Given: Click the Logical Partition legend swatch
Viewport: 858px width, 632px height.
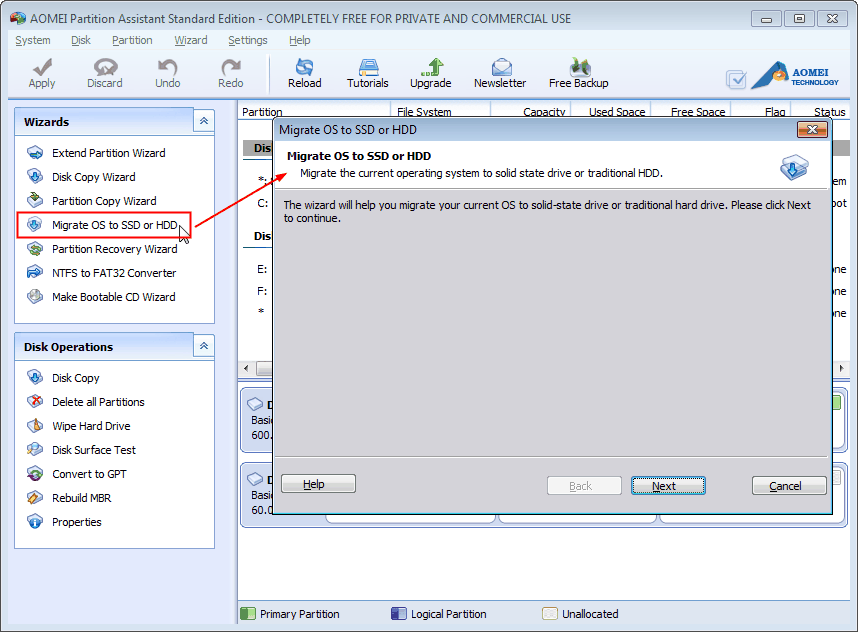Looking at the screenshot, I should [399, 614].
